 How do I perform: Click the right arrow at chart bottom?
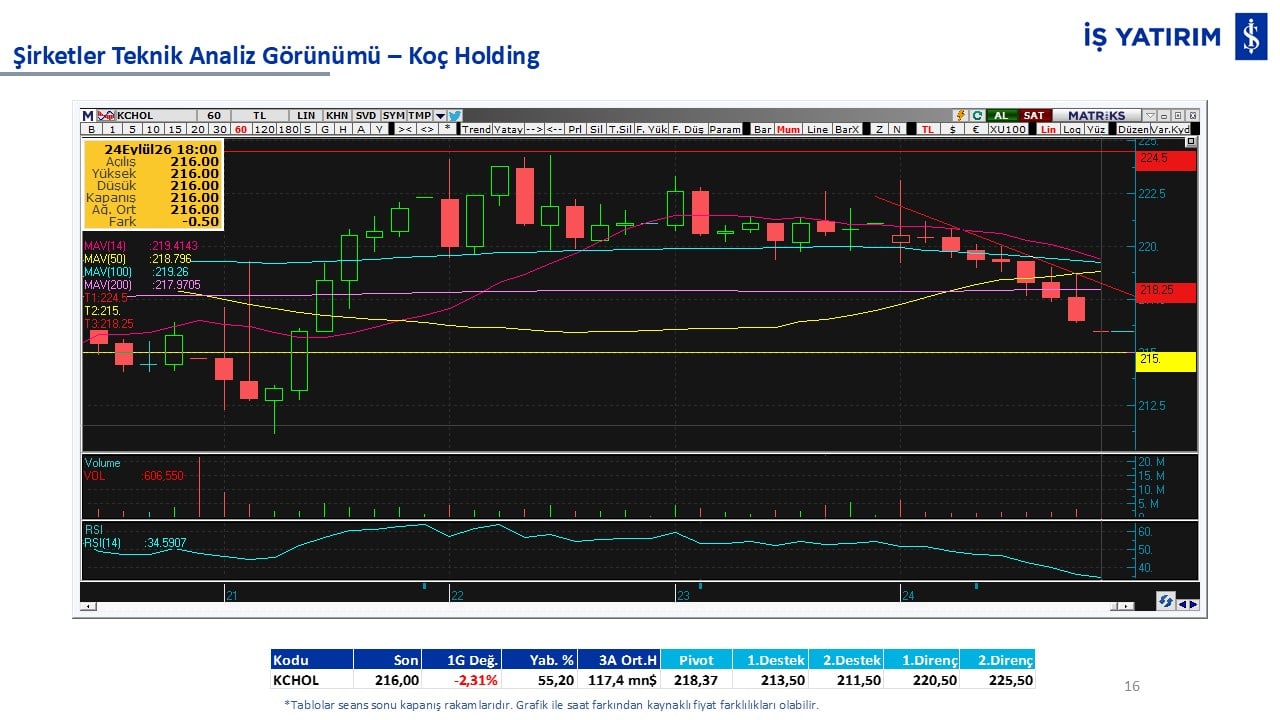pyautogui.click(x=1193, y=603)
